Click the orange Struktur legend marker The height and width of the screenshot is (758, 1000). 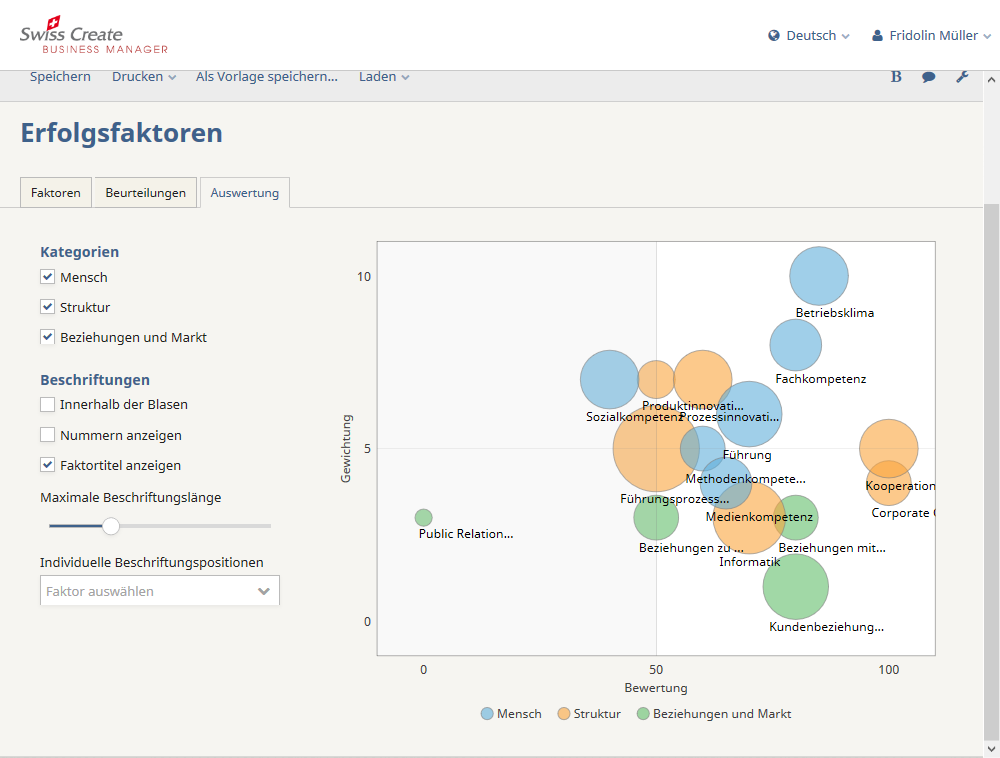click(564, 714)
